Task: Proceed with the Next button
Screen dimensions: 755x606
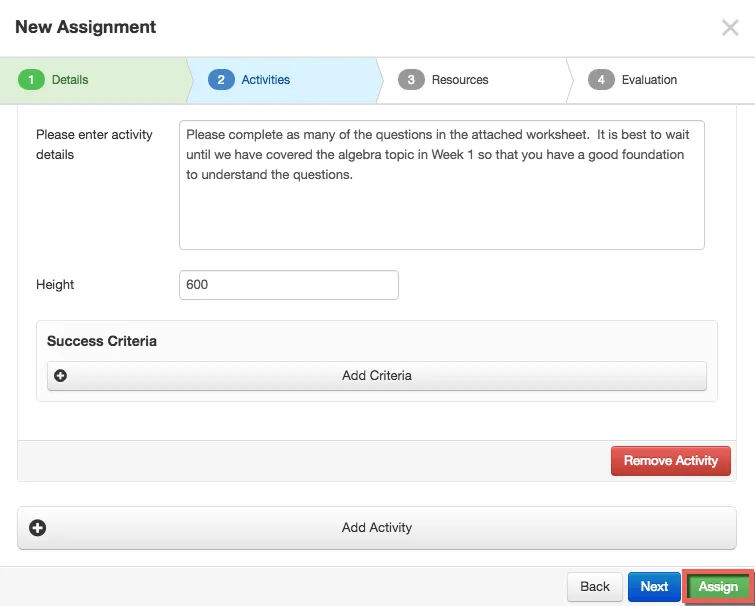Action: click(654, 587)
